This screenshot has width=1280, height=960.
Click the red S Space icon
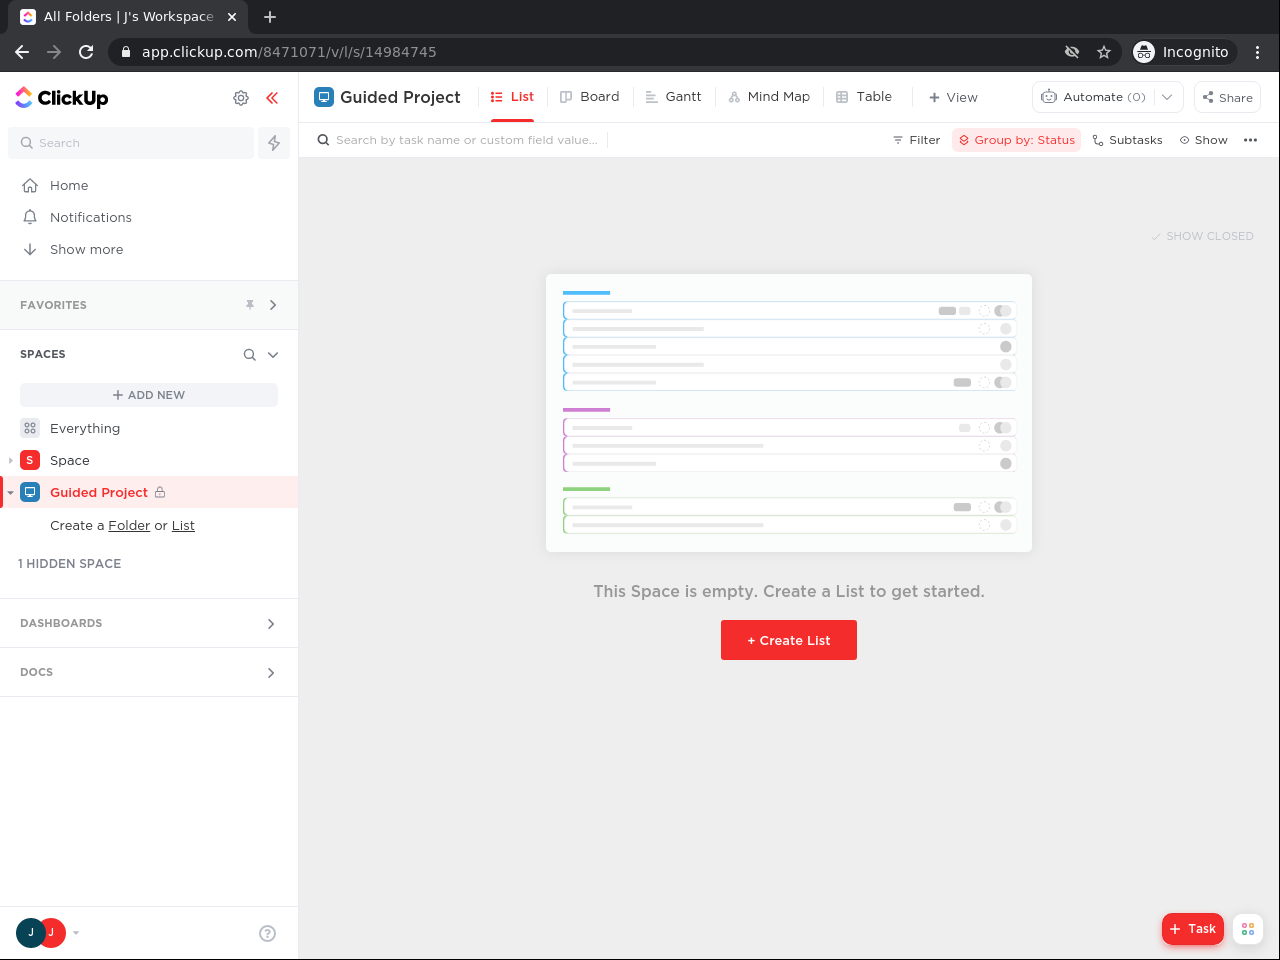point(30,460)
